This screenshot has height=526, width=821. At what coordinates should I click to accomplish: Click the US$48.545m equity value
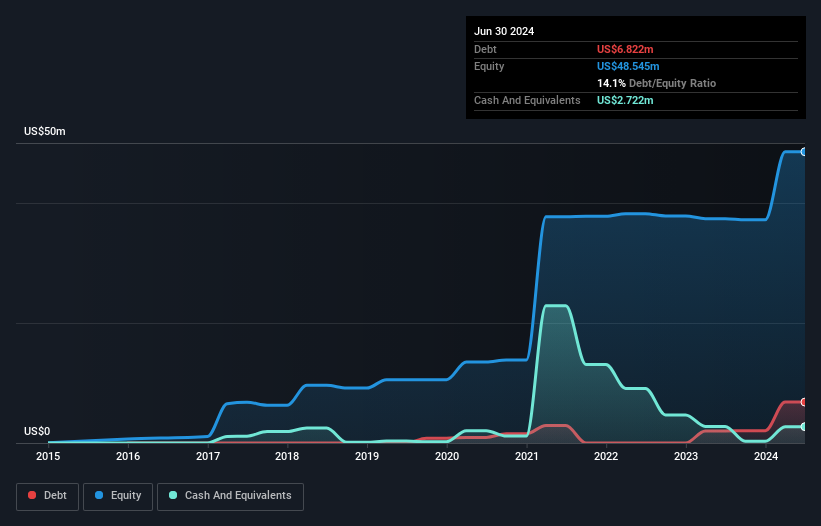[628, 66]
